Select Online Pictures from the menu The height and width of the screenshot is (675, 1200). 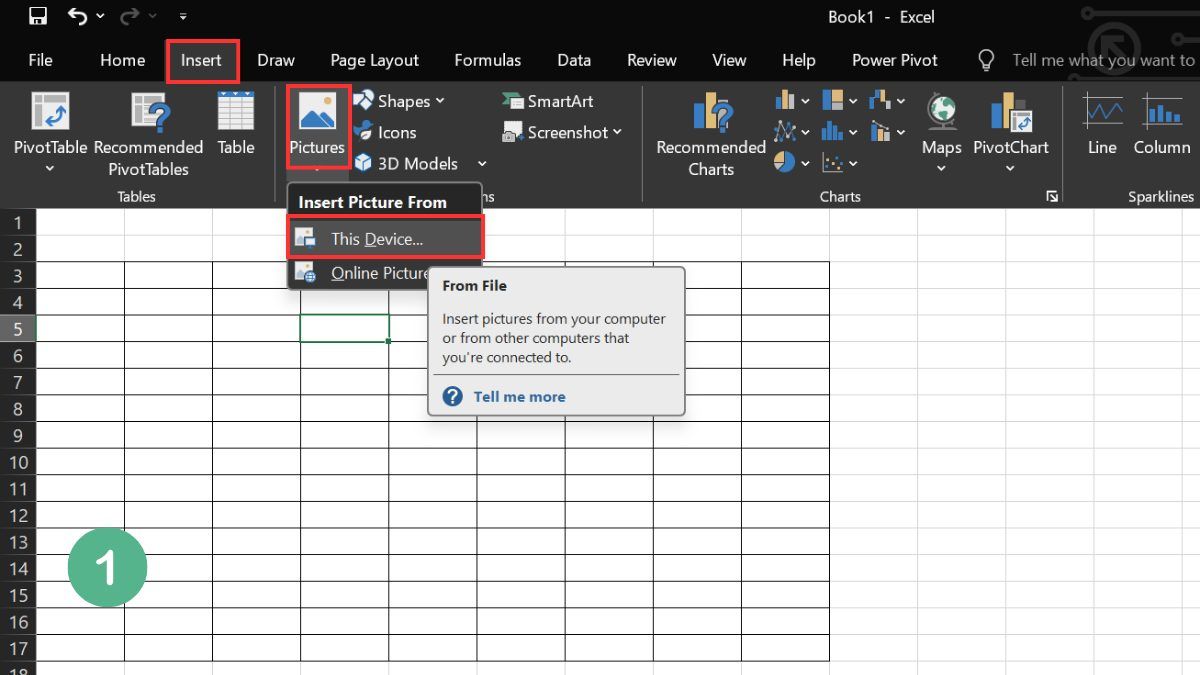(377, 273)
